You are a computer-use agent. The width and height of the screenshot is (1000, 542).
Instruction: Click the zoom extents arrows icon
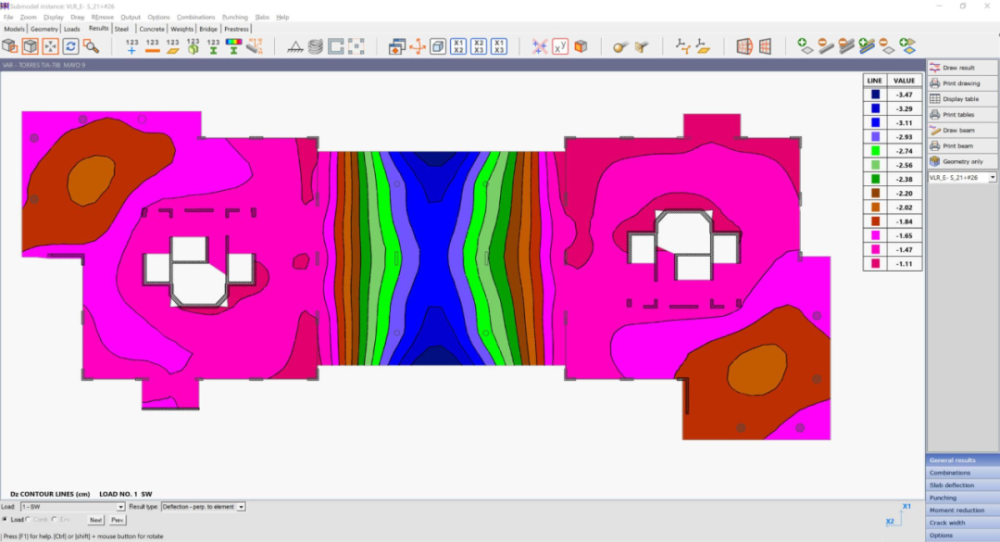[x=51, y=46]
